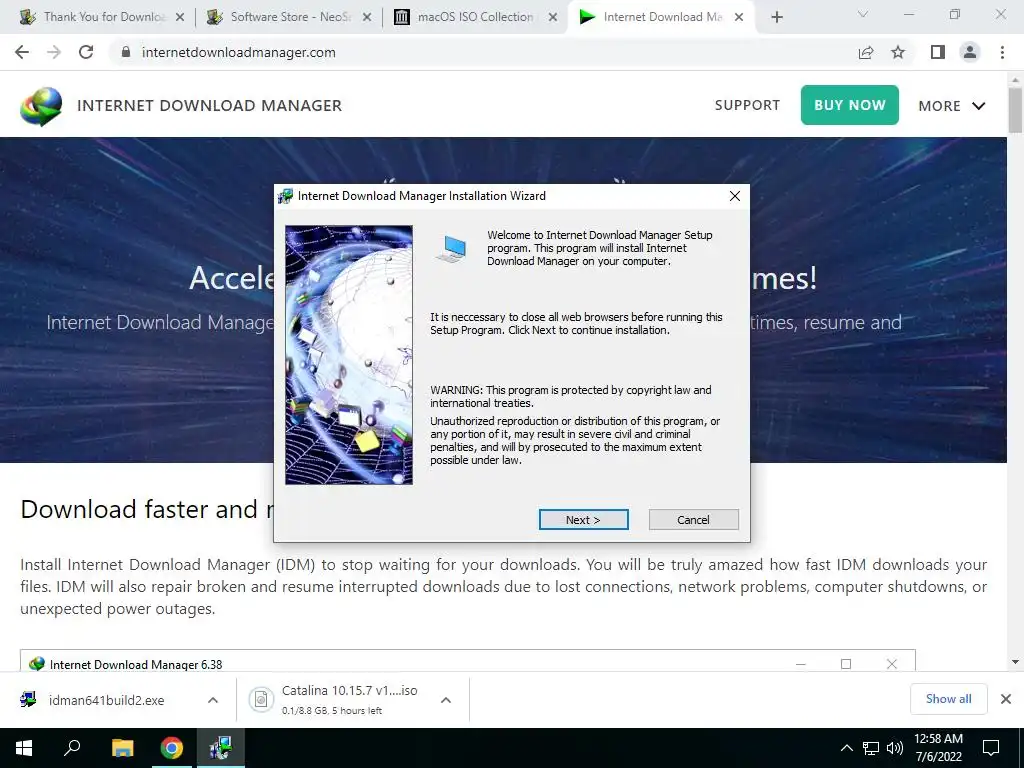Click the page vertical scrollbar thumb
The image size is (1024, 768).
(1015, 109)
